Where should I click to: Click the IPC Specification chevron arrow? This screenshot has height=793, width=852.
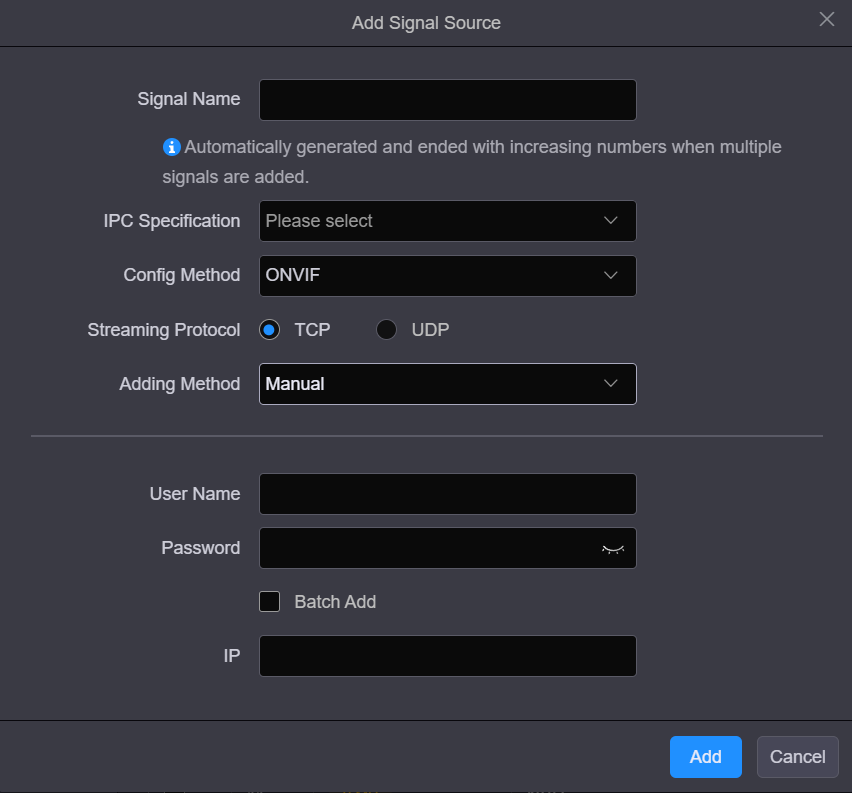pyautogui.click(x=611, y=221)
